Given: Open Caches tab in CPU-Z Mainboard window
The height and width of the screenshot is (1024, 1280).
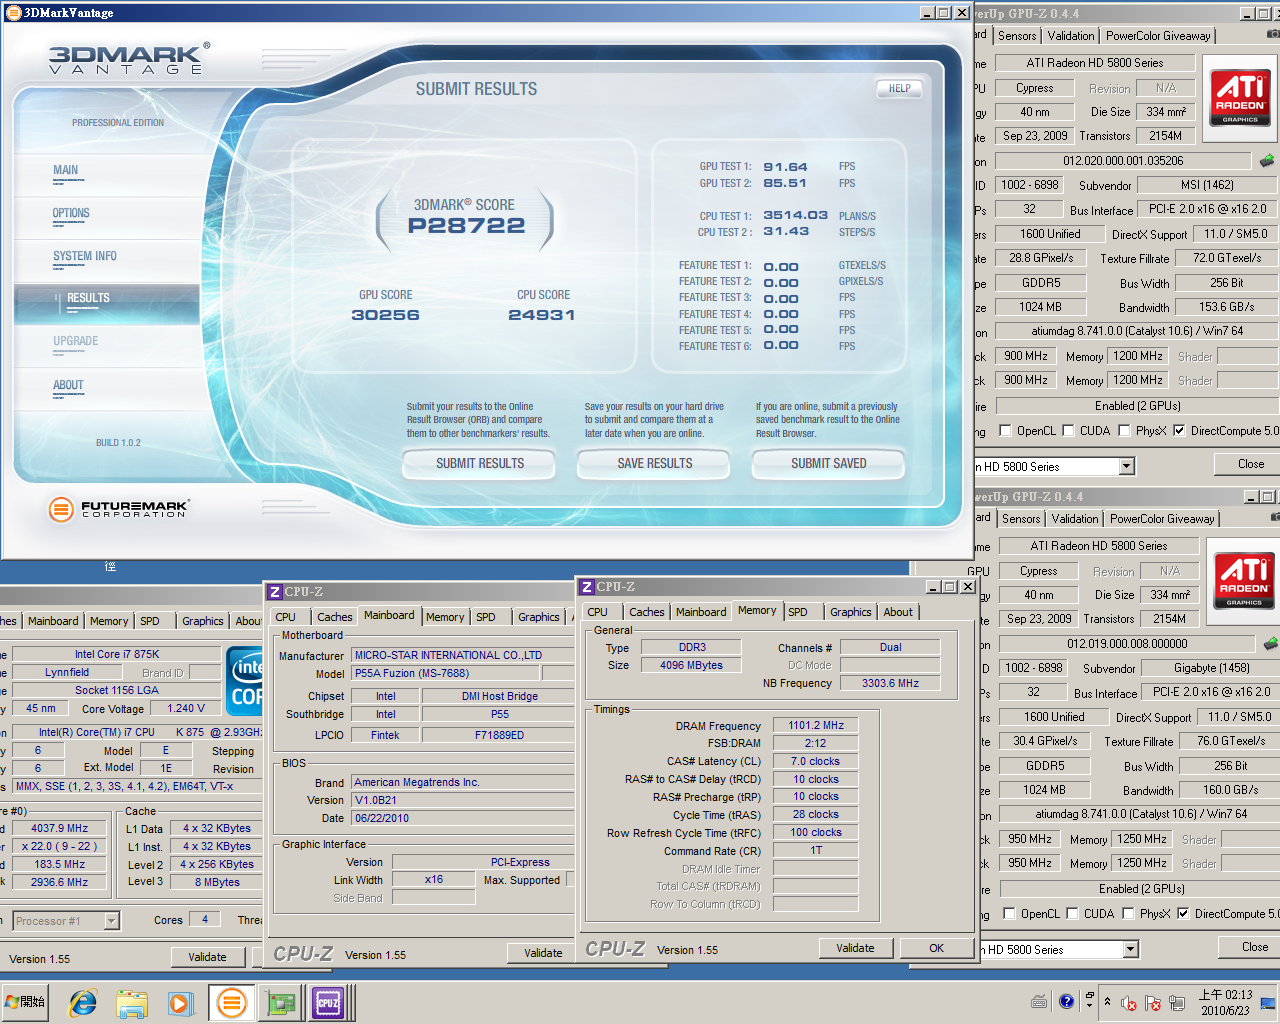Looking at the screenshot, I should pos(335,617).
